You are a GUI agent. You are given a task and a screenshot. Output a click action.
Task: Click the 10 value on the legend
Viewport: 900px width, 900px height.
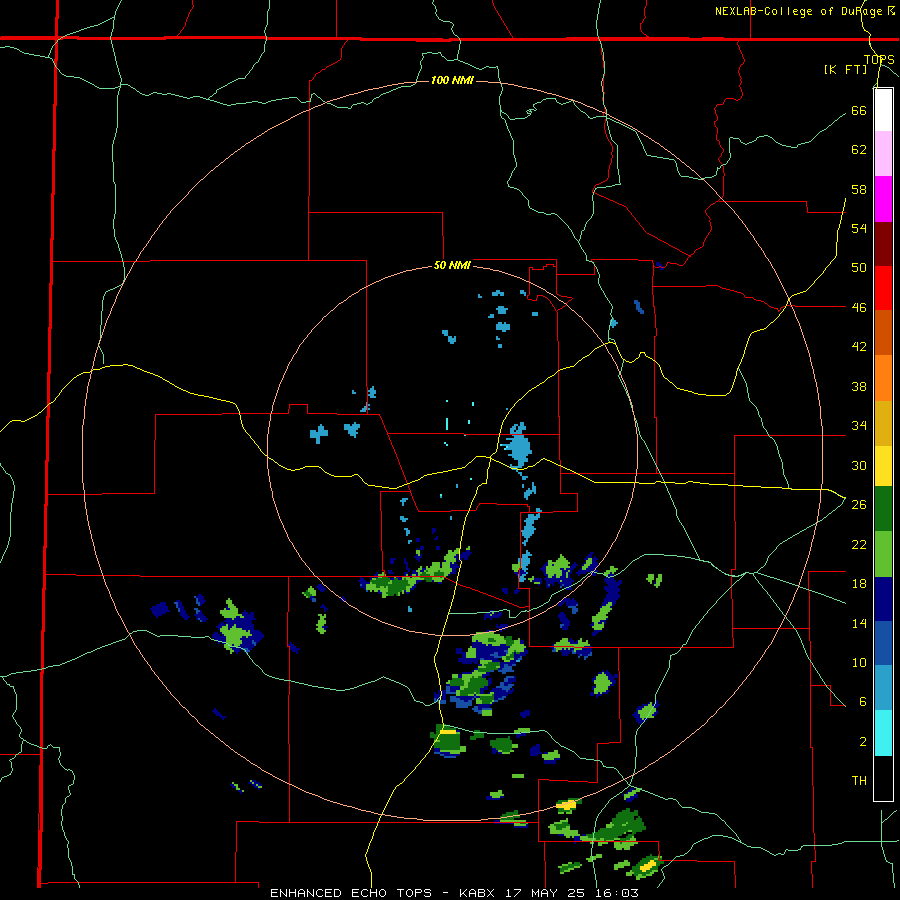[859, 662]
